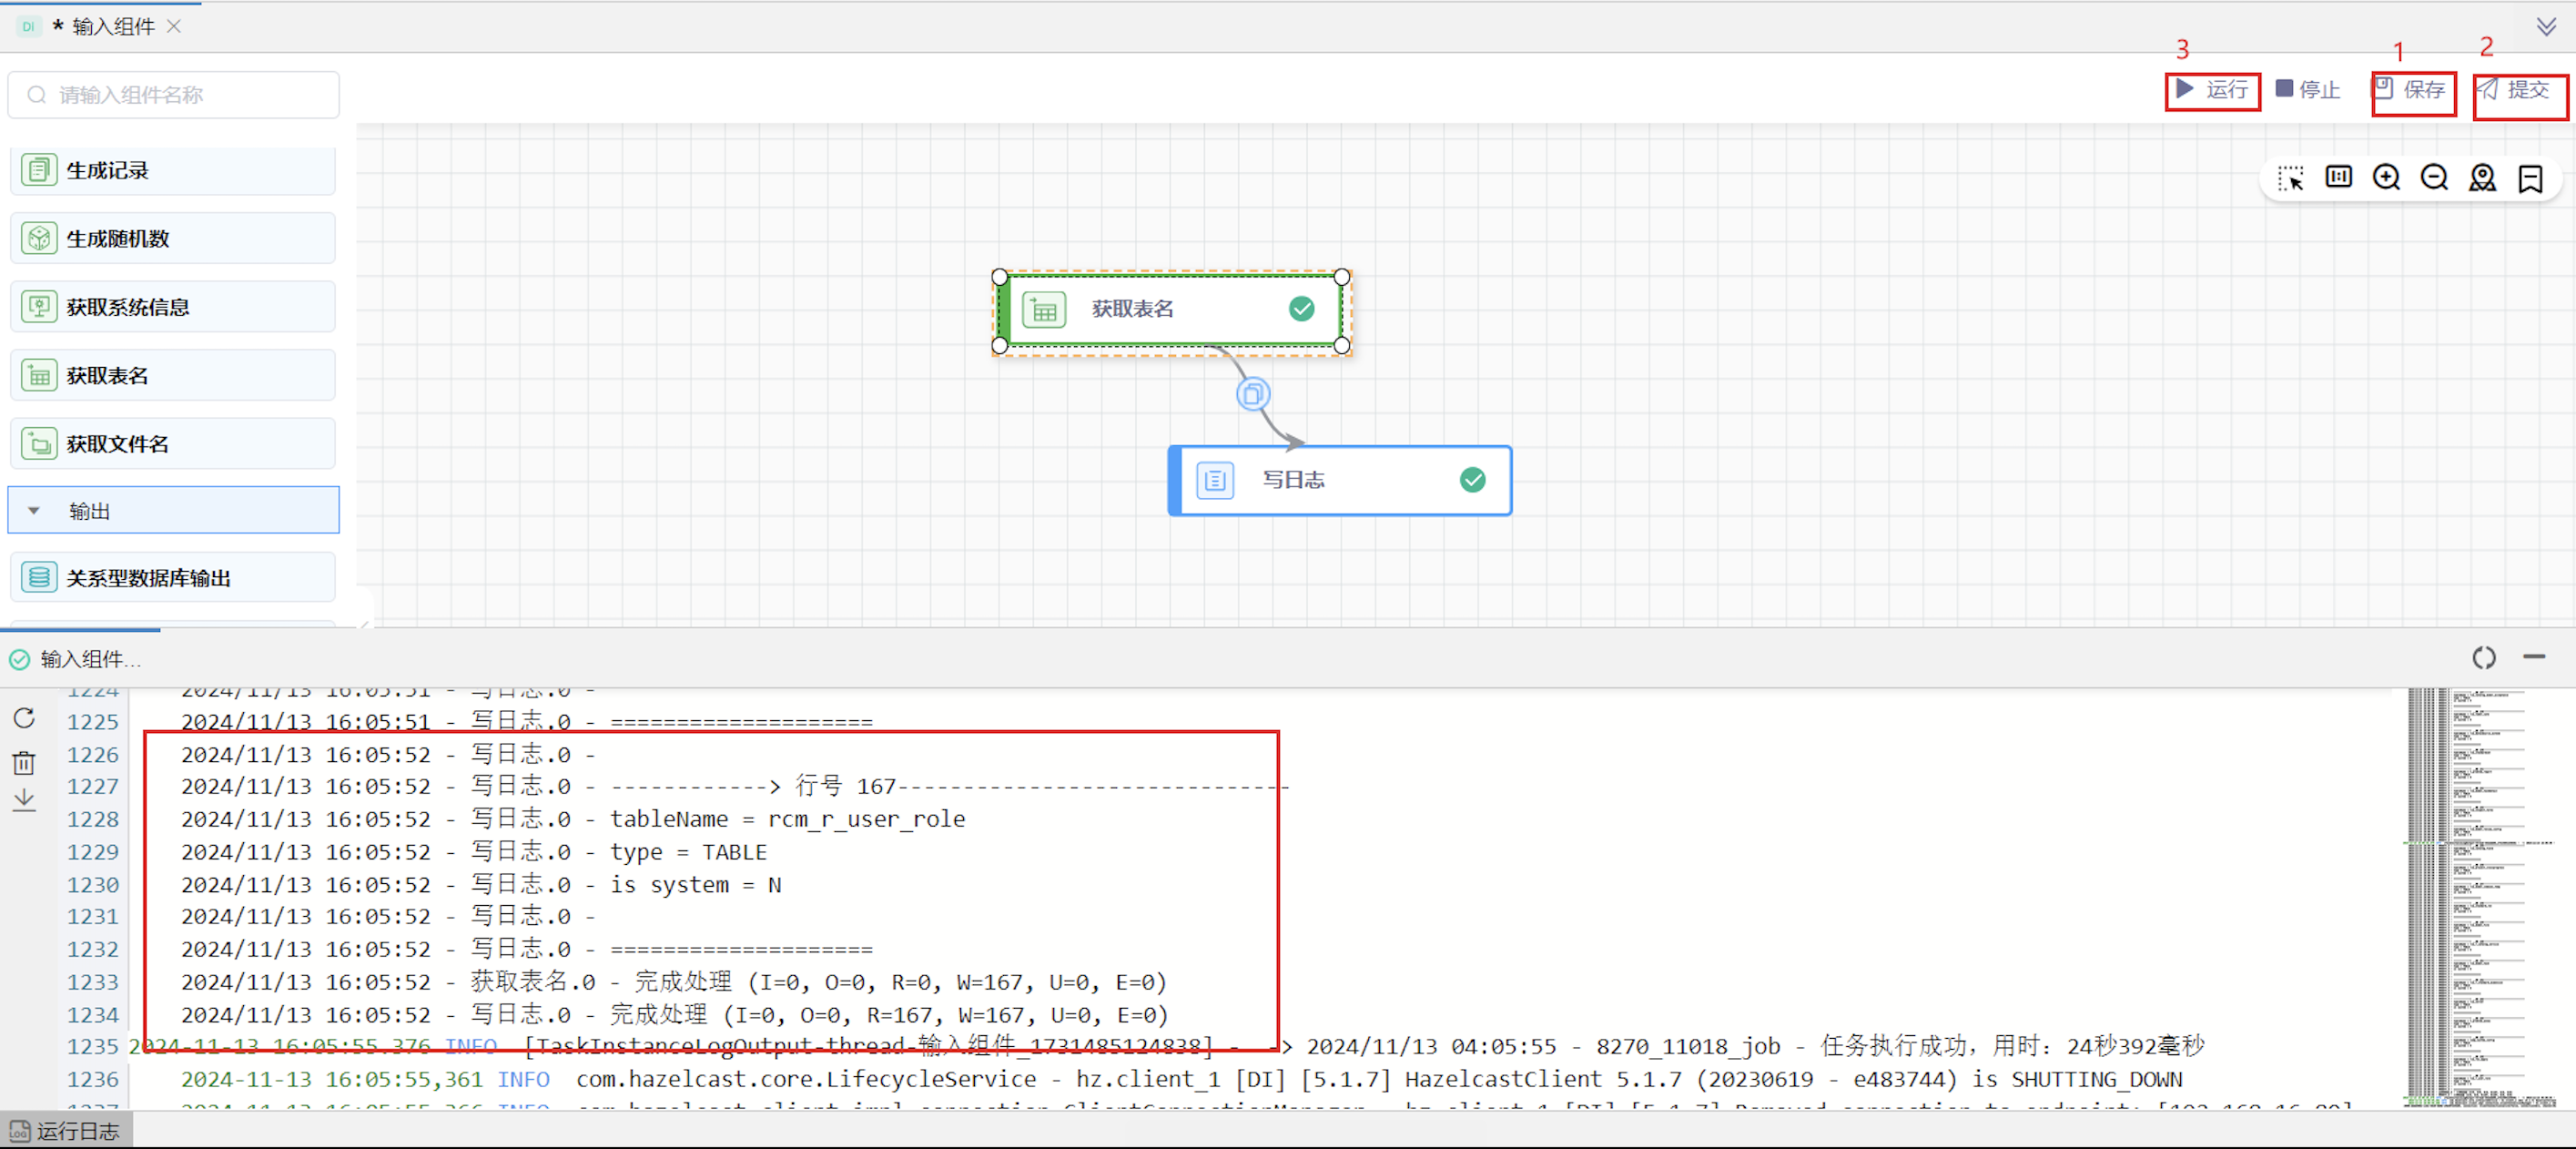Click the zoom out canvas icon

point(2434,178)
